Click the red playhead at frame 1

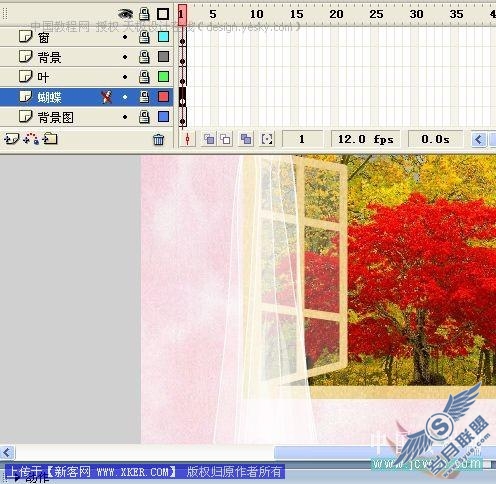182,15
